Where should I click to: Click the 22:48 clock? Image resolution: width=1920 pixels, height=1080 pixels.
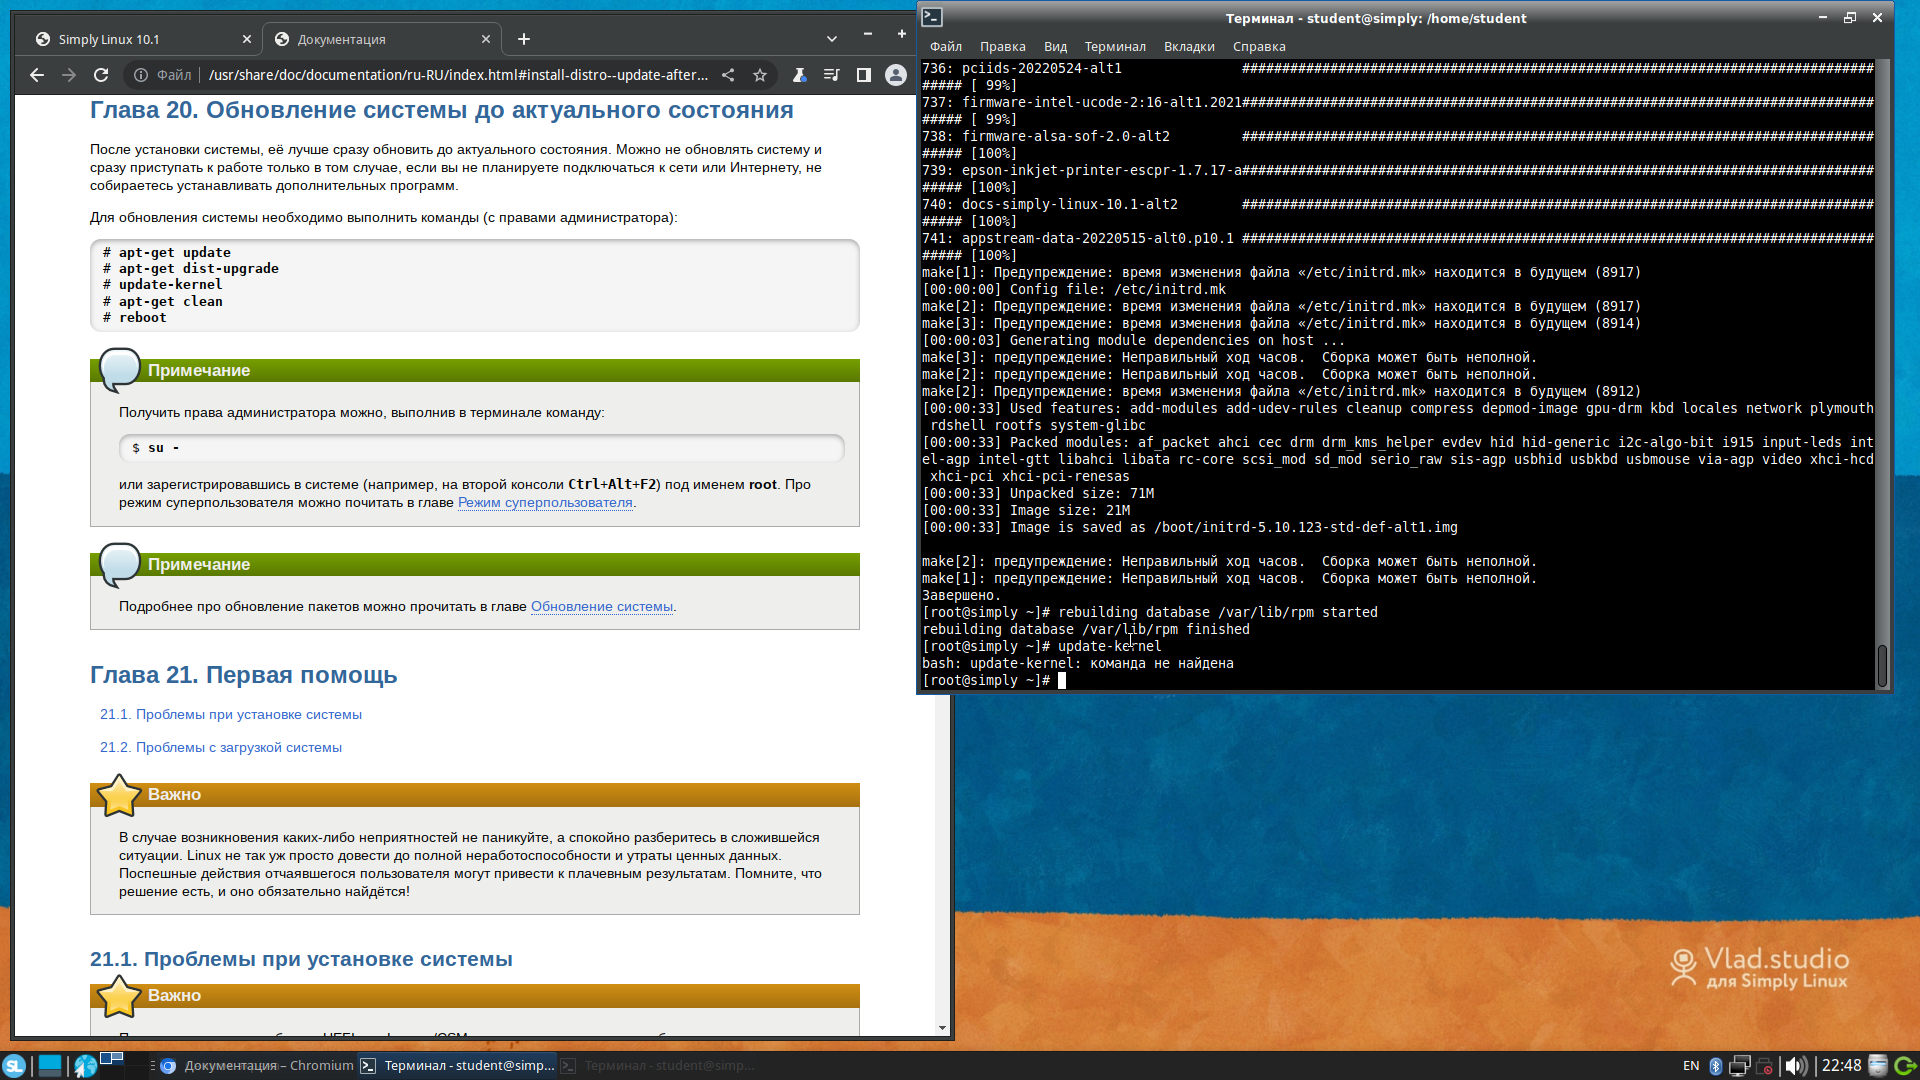(1841, 1066)
